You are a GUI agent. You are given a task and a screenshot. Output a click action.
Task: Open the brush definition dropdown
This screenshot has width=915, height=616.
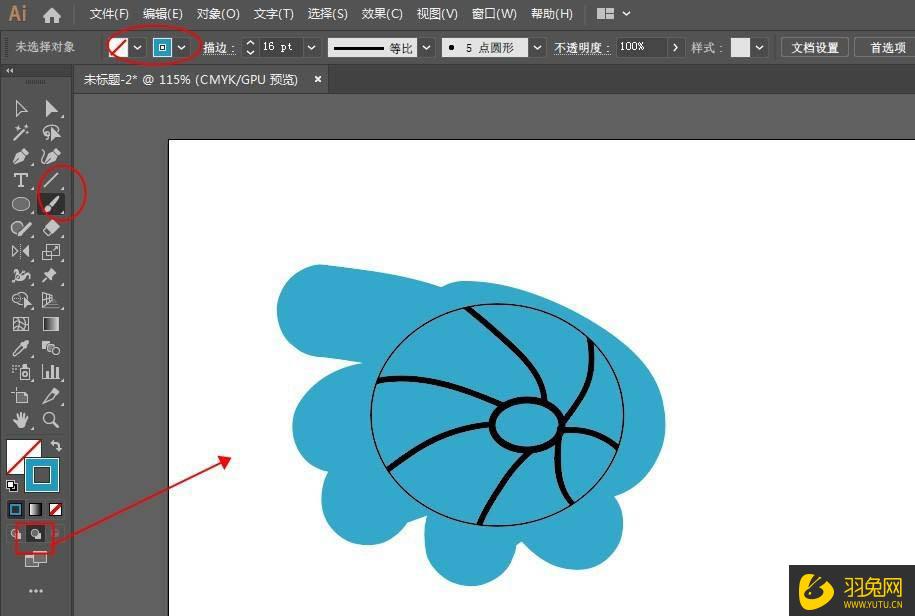[537, 47]
